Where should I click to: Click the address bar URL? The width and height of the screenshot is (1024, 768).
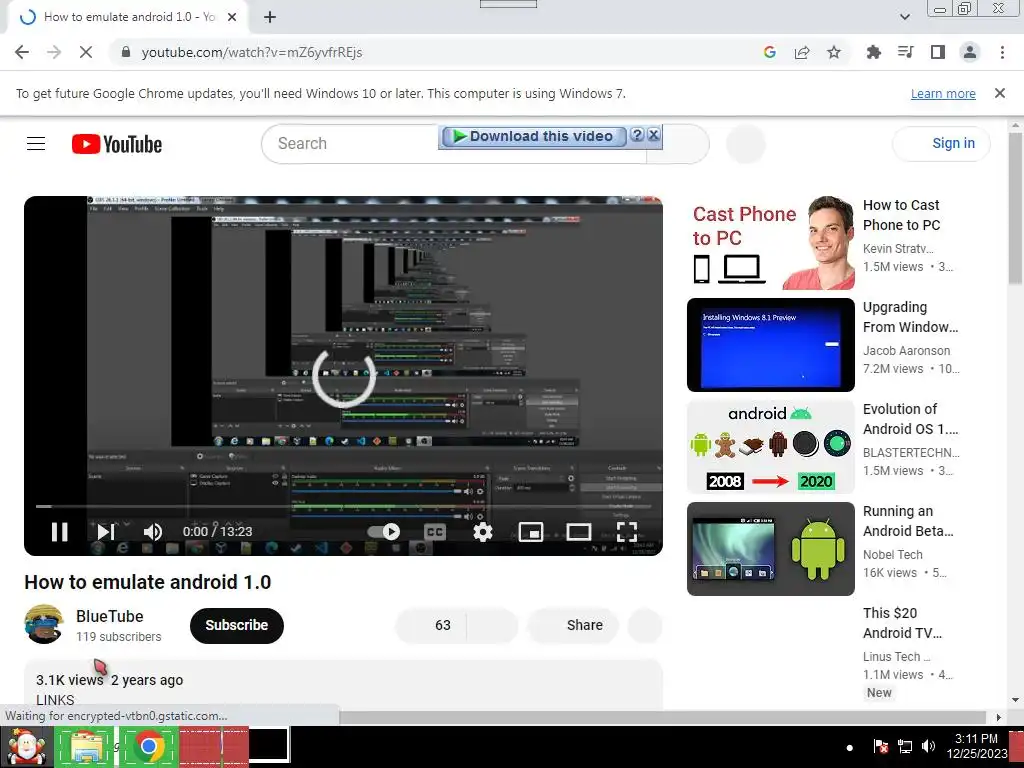251,52
